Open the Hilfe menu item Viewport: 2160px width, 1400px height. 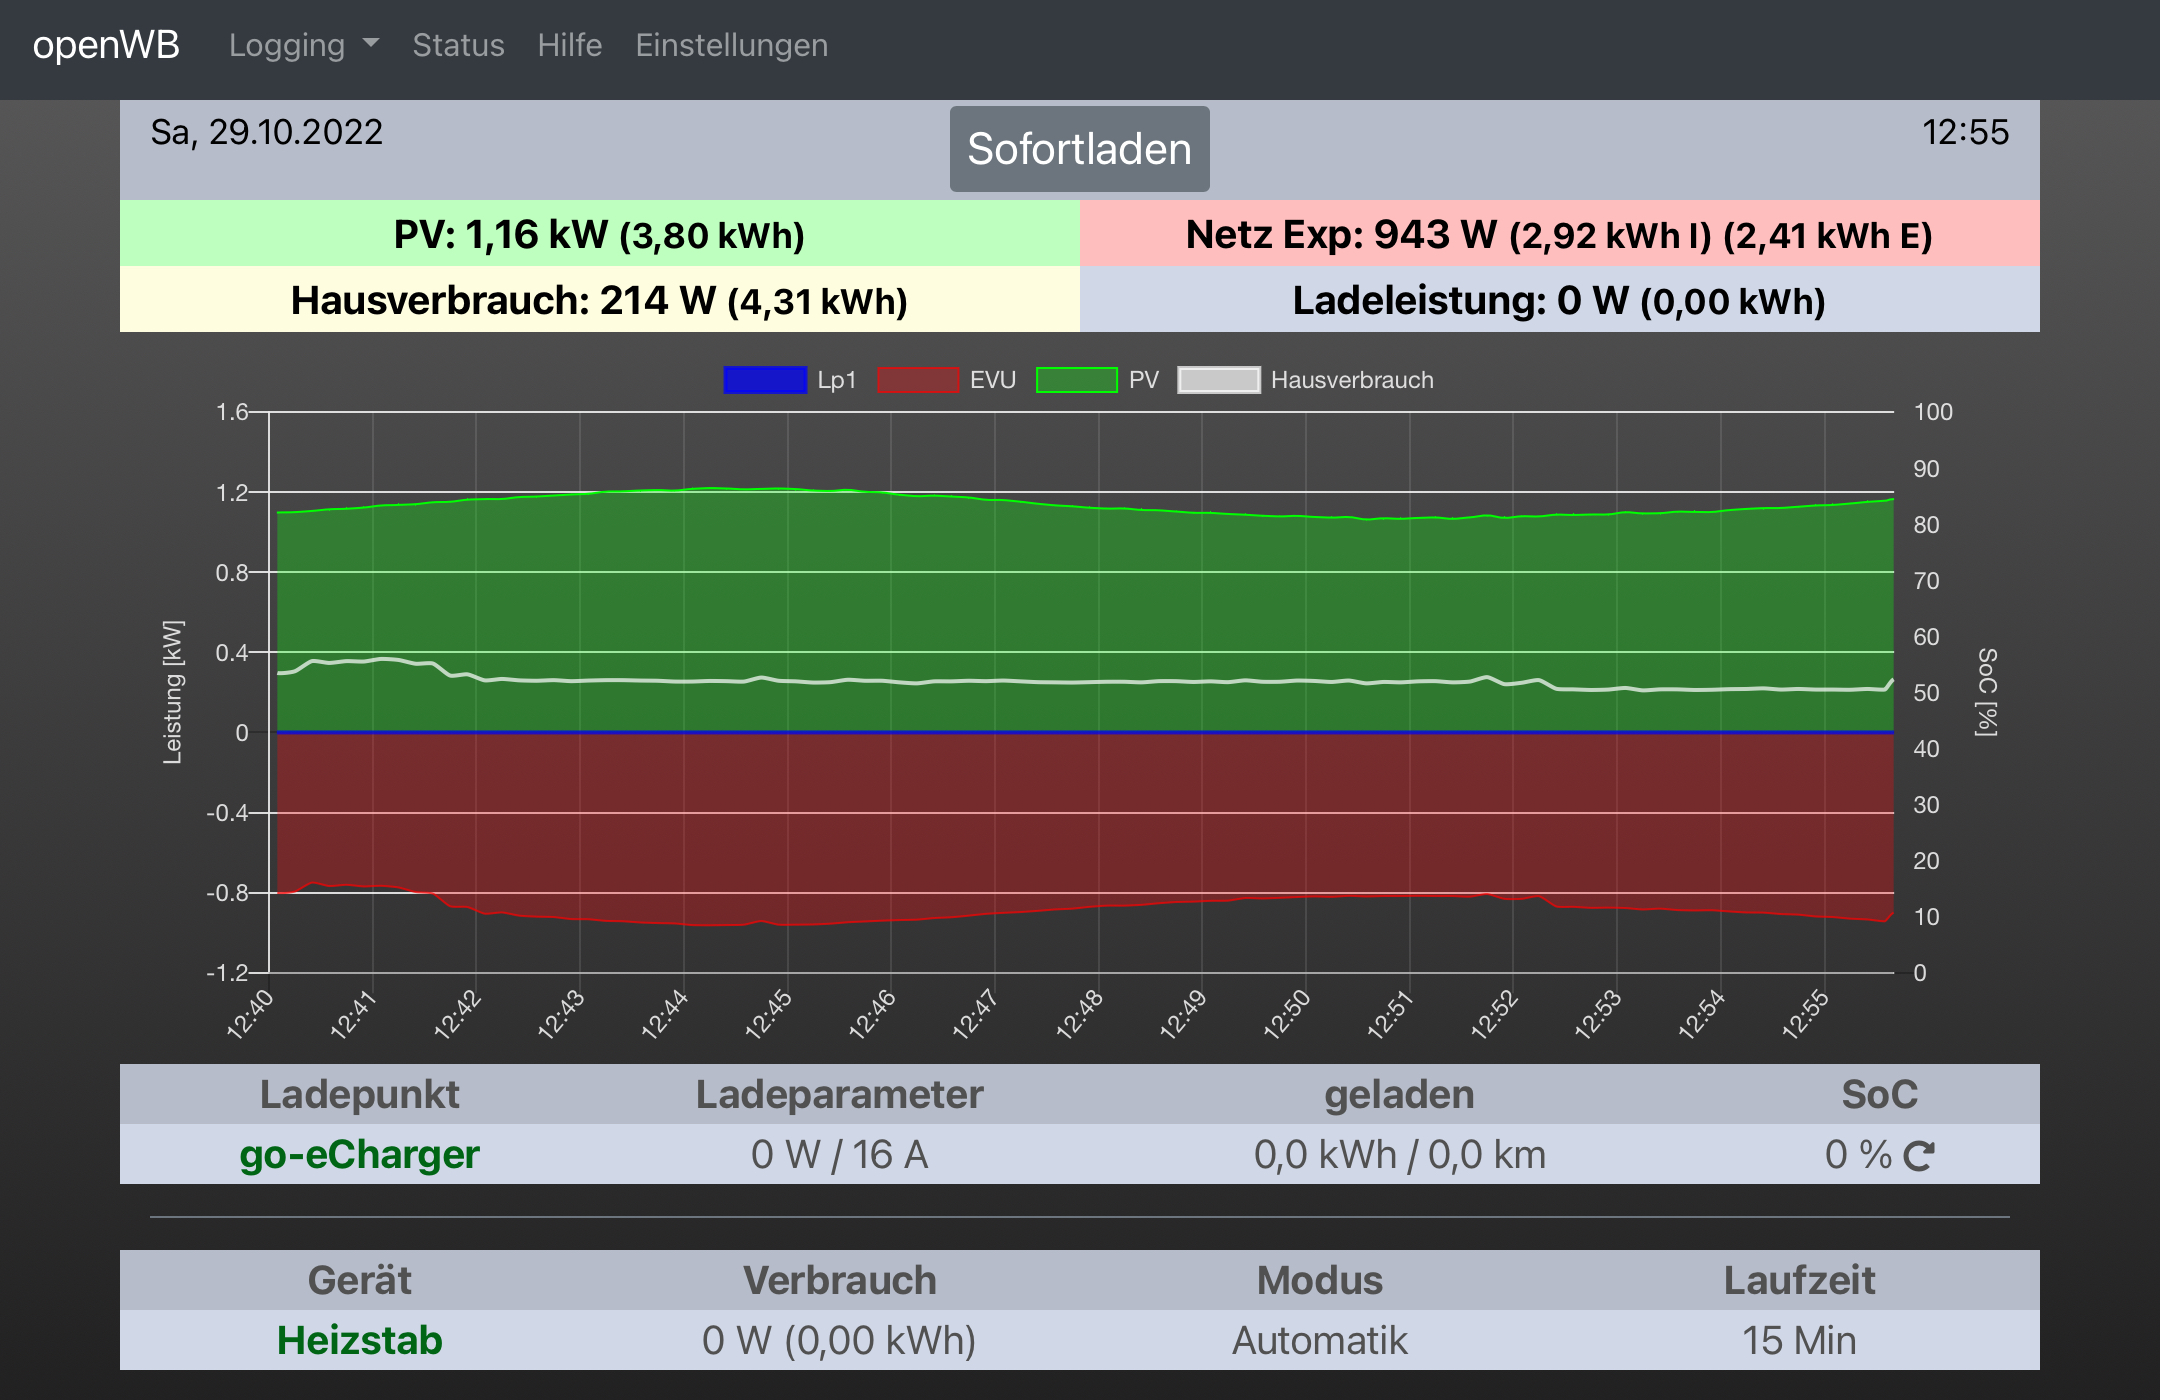click(x=569, y=45)
